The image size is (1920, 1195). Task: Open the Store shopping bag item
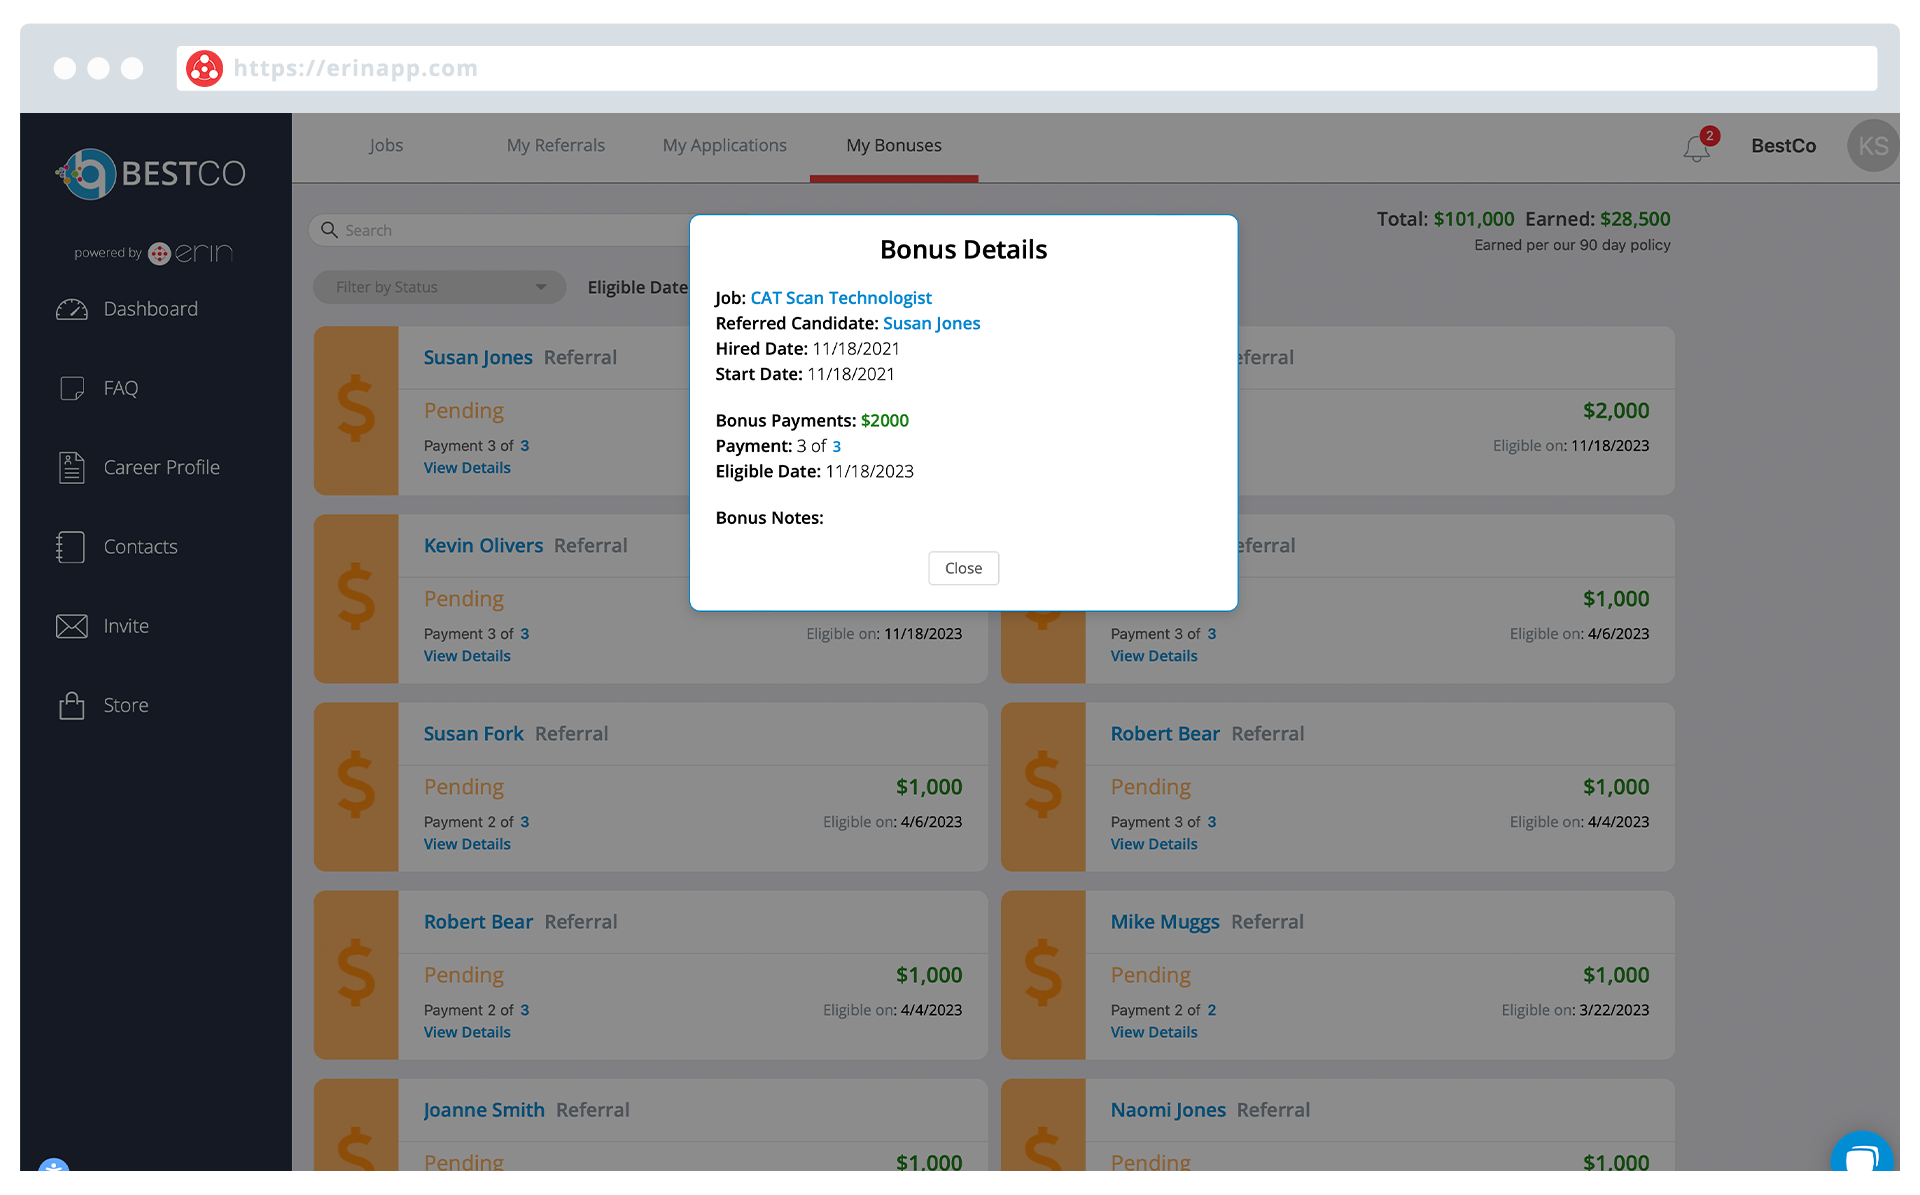tap(102, 705)
